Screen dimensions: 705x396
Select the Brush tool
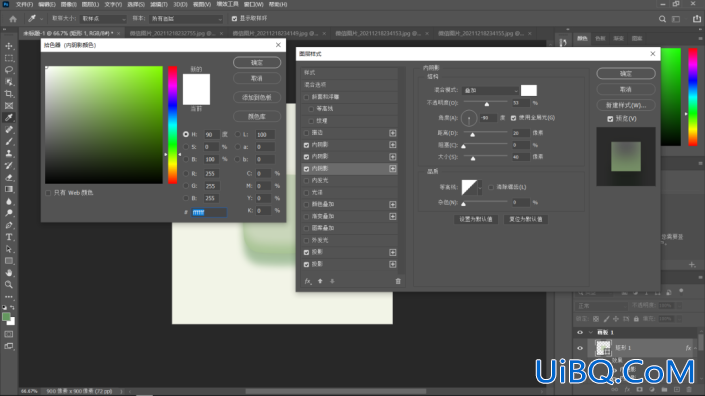pyautogui.click(x=9, y=141)
